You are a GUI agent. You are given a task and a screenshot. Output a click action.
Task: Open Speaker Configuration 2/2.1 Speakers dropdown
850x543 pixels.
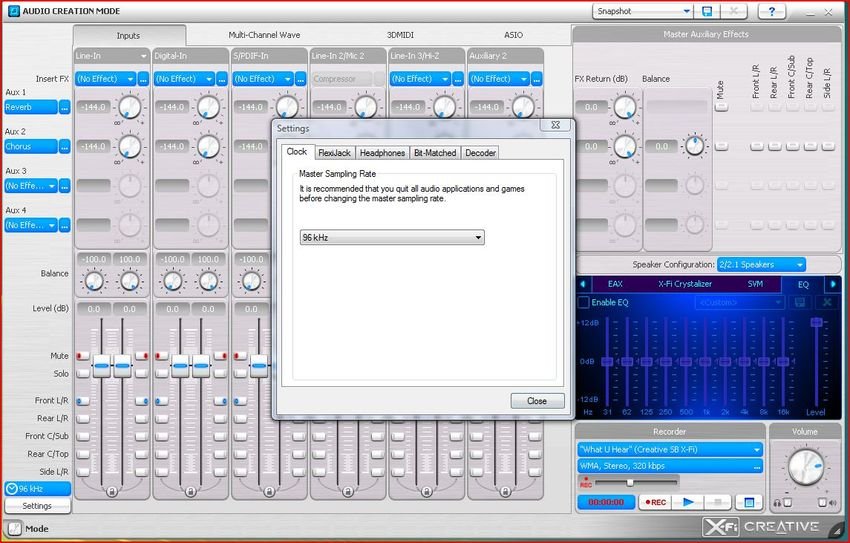[762, 265]
